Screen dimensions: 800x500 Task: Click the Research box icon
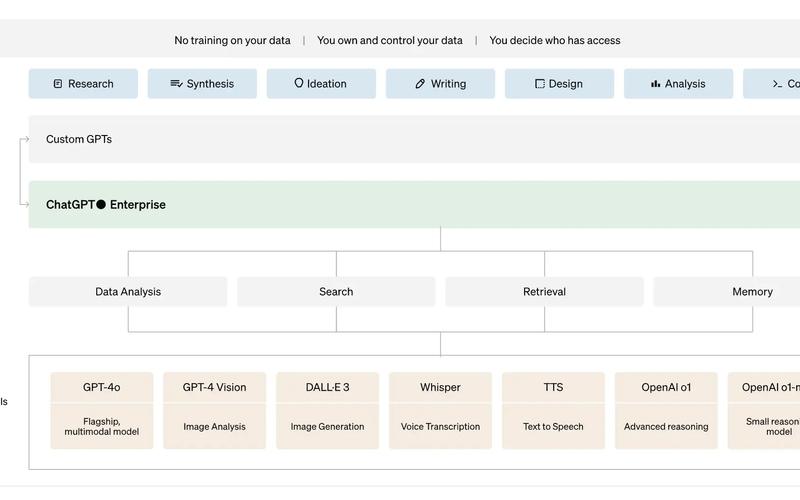point(58,84)
